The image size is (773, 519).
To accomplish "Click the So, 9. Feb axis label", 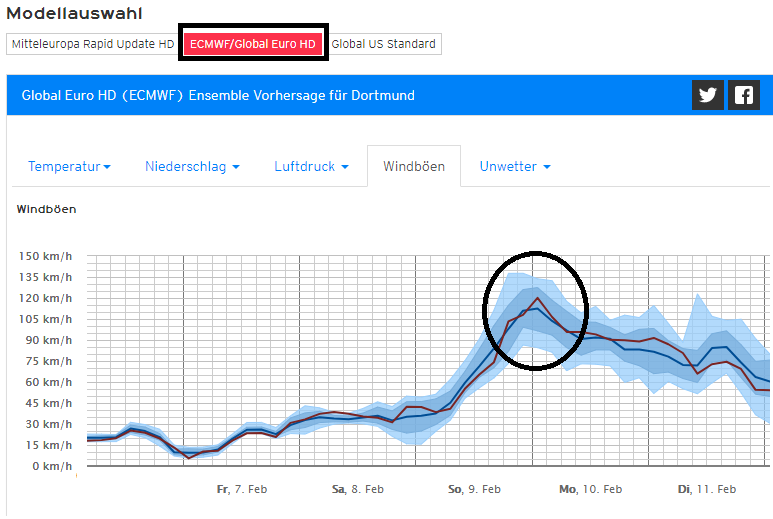I will pyautogui.click(x=474, y=489).
